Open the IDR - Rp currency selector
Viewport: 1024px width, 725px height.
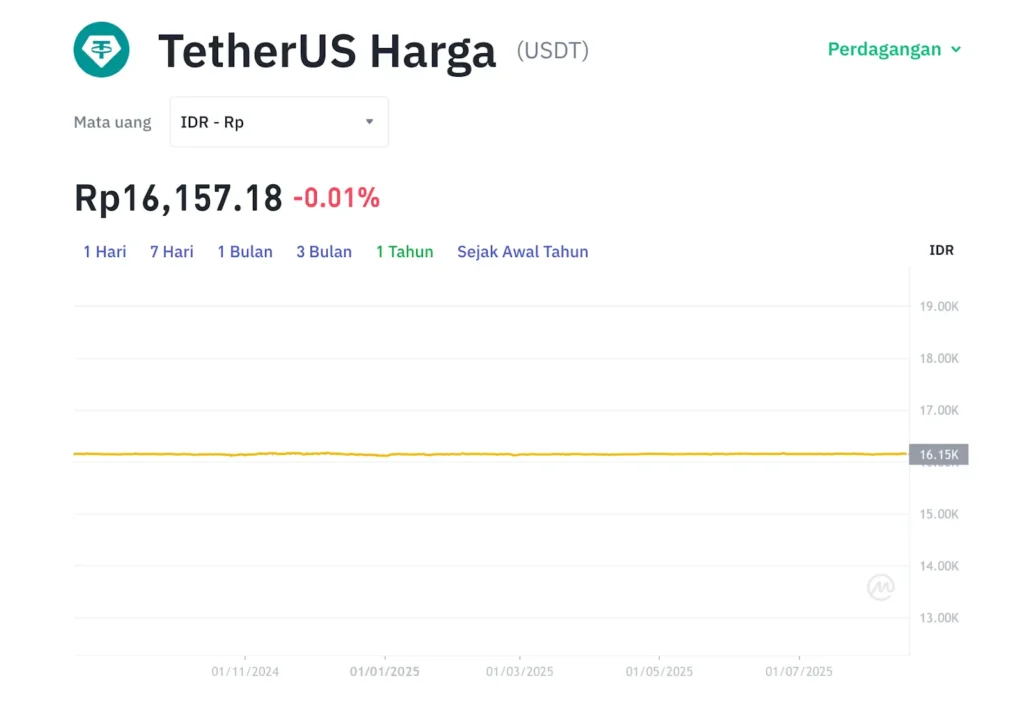pyautogui.click(x=279, y=122)
